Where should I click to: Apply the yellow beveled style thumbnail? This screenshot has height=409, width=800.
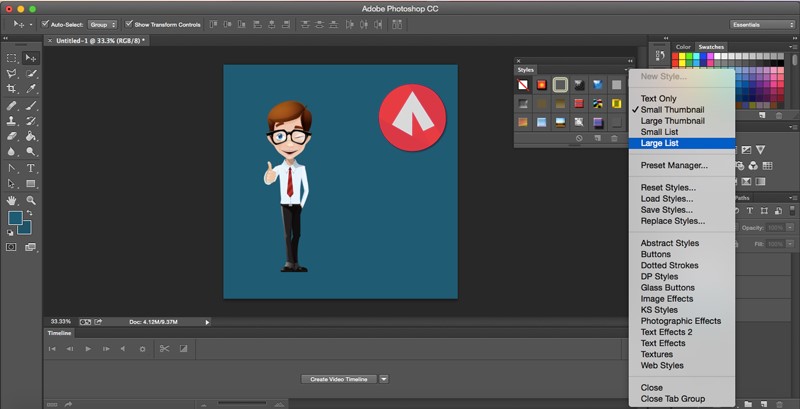616,104
